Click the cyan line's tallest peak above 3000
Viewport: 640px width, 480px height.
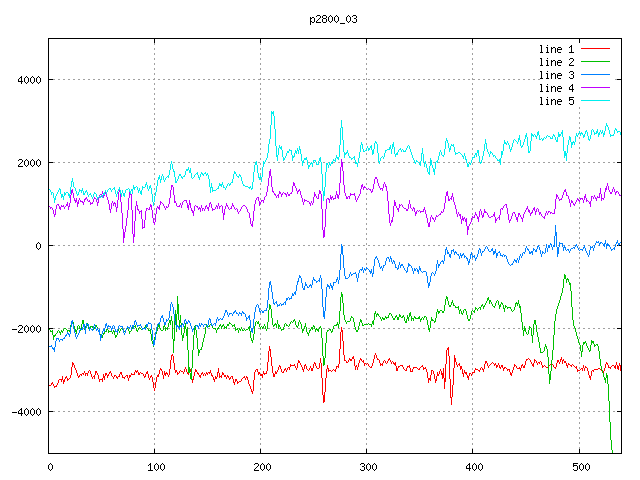(272, 113)
